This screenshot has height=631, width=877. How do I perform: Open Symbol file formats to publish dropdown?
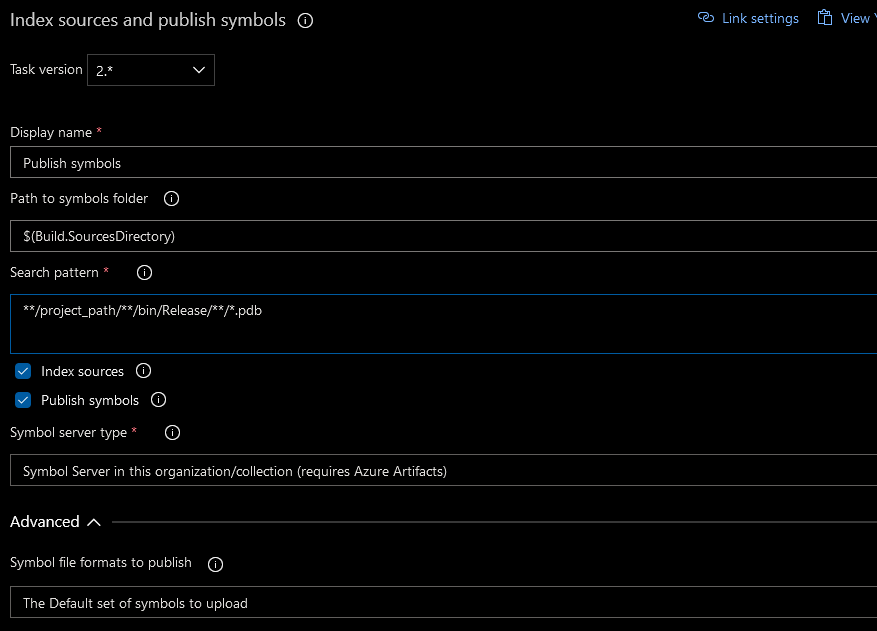point(444,602)
